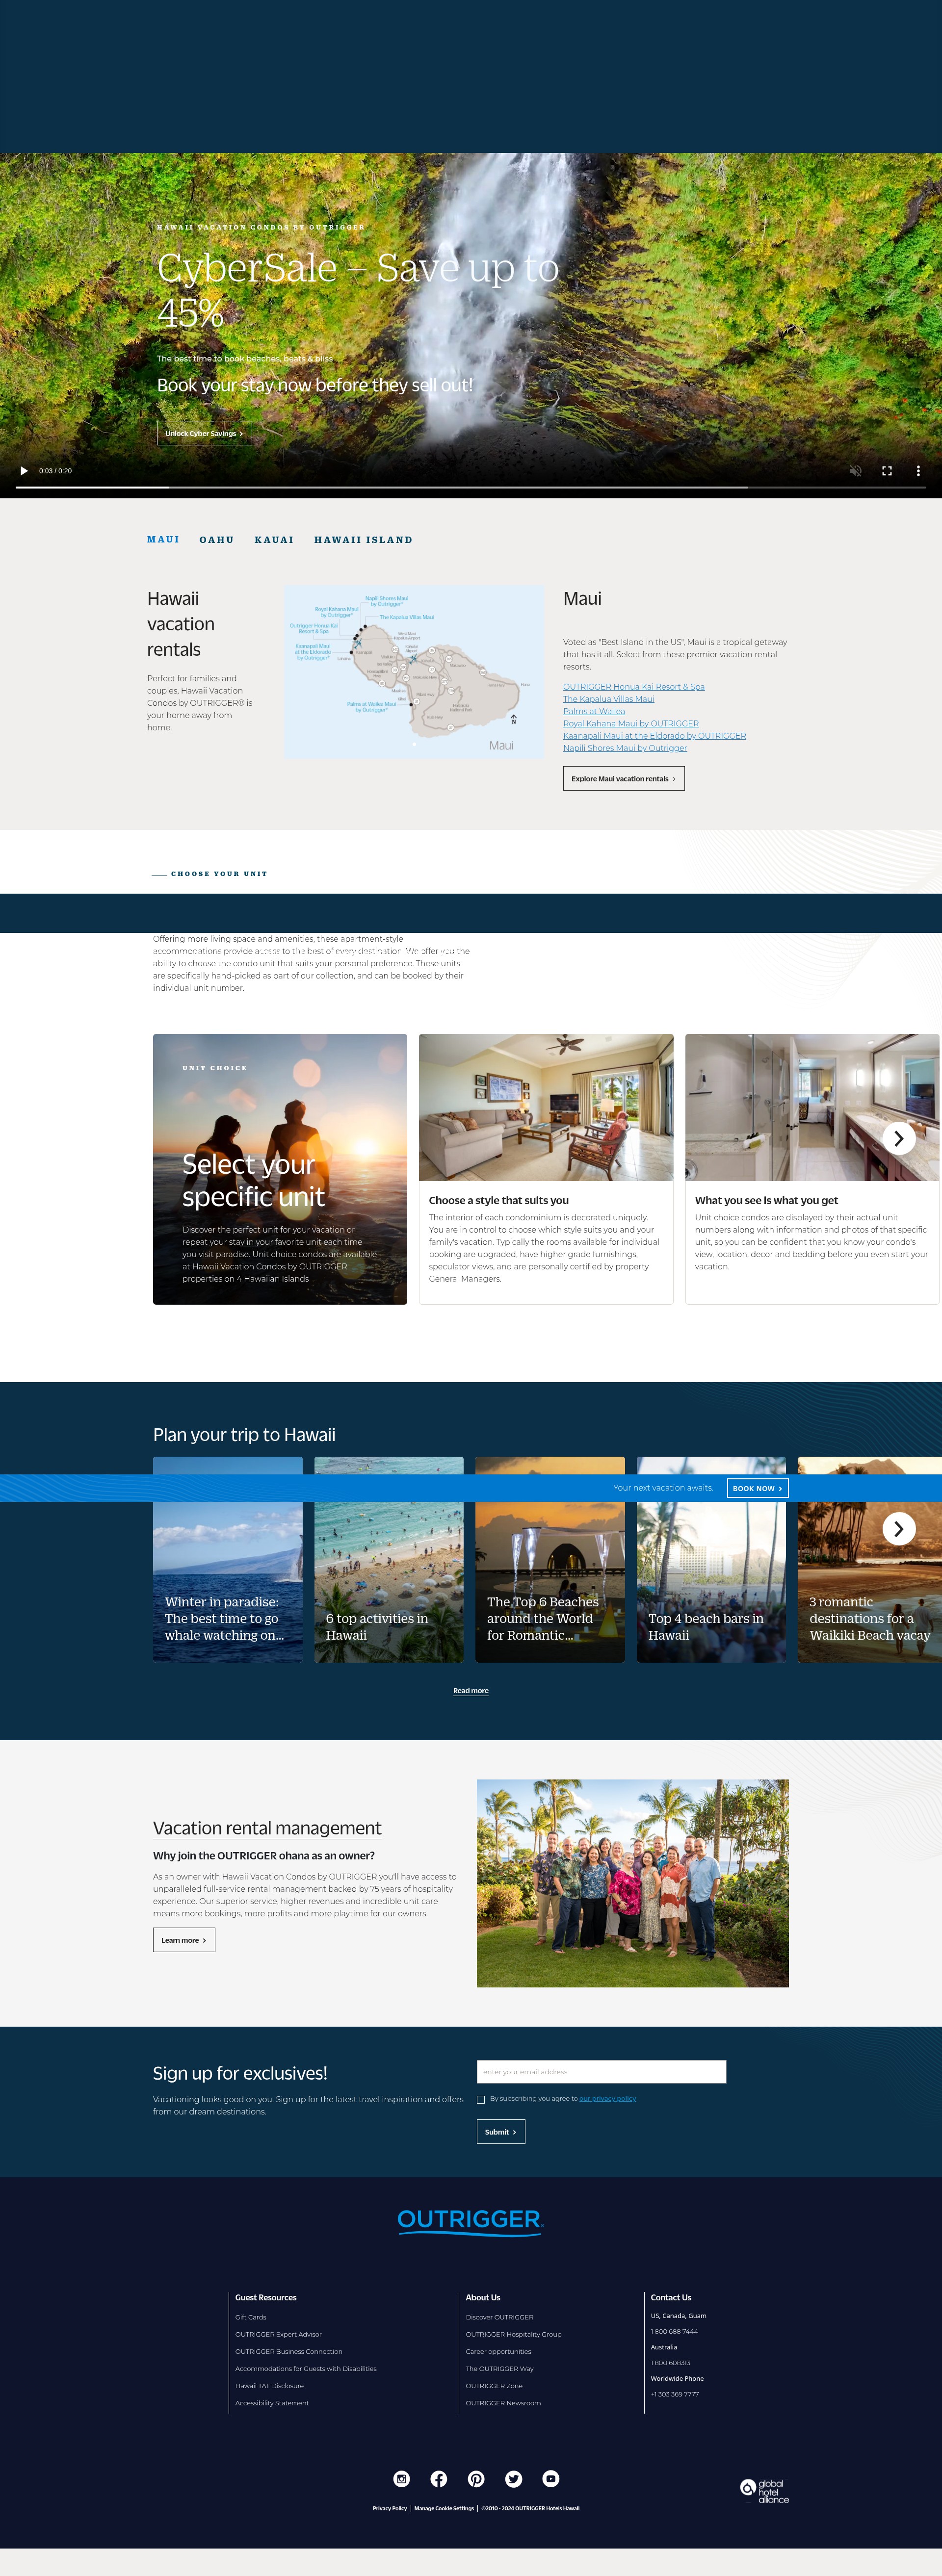Image resolution: width=942 pixels, height=2576 pixels.
Task: Open Twitter social icon
Action: pos(513,2479)
